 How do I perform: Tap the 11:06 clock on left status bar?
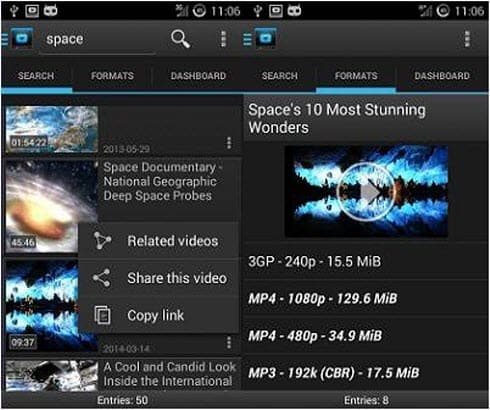(226, 11)
